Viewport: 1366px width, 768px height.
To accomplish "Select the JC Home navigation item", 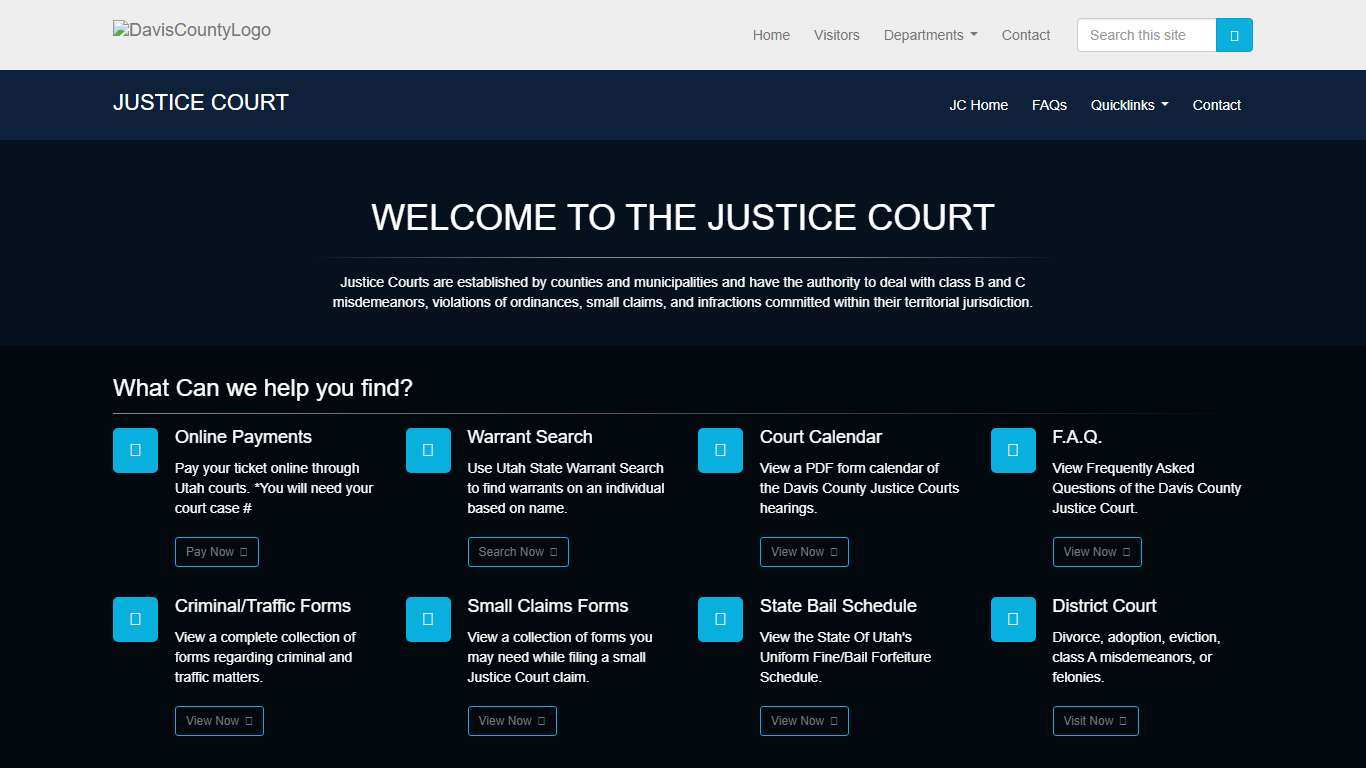I will [x=978, y=105].
